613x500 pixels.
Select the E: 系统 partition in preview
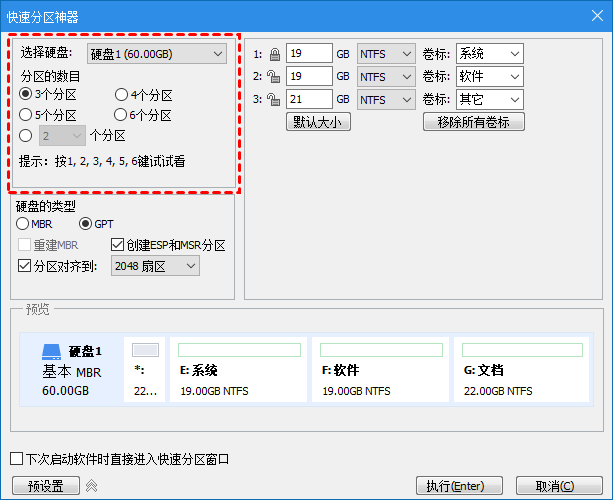tap(238, 369)
